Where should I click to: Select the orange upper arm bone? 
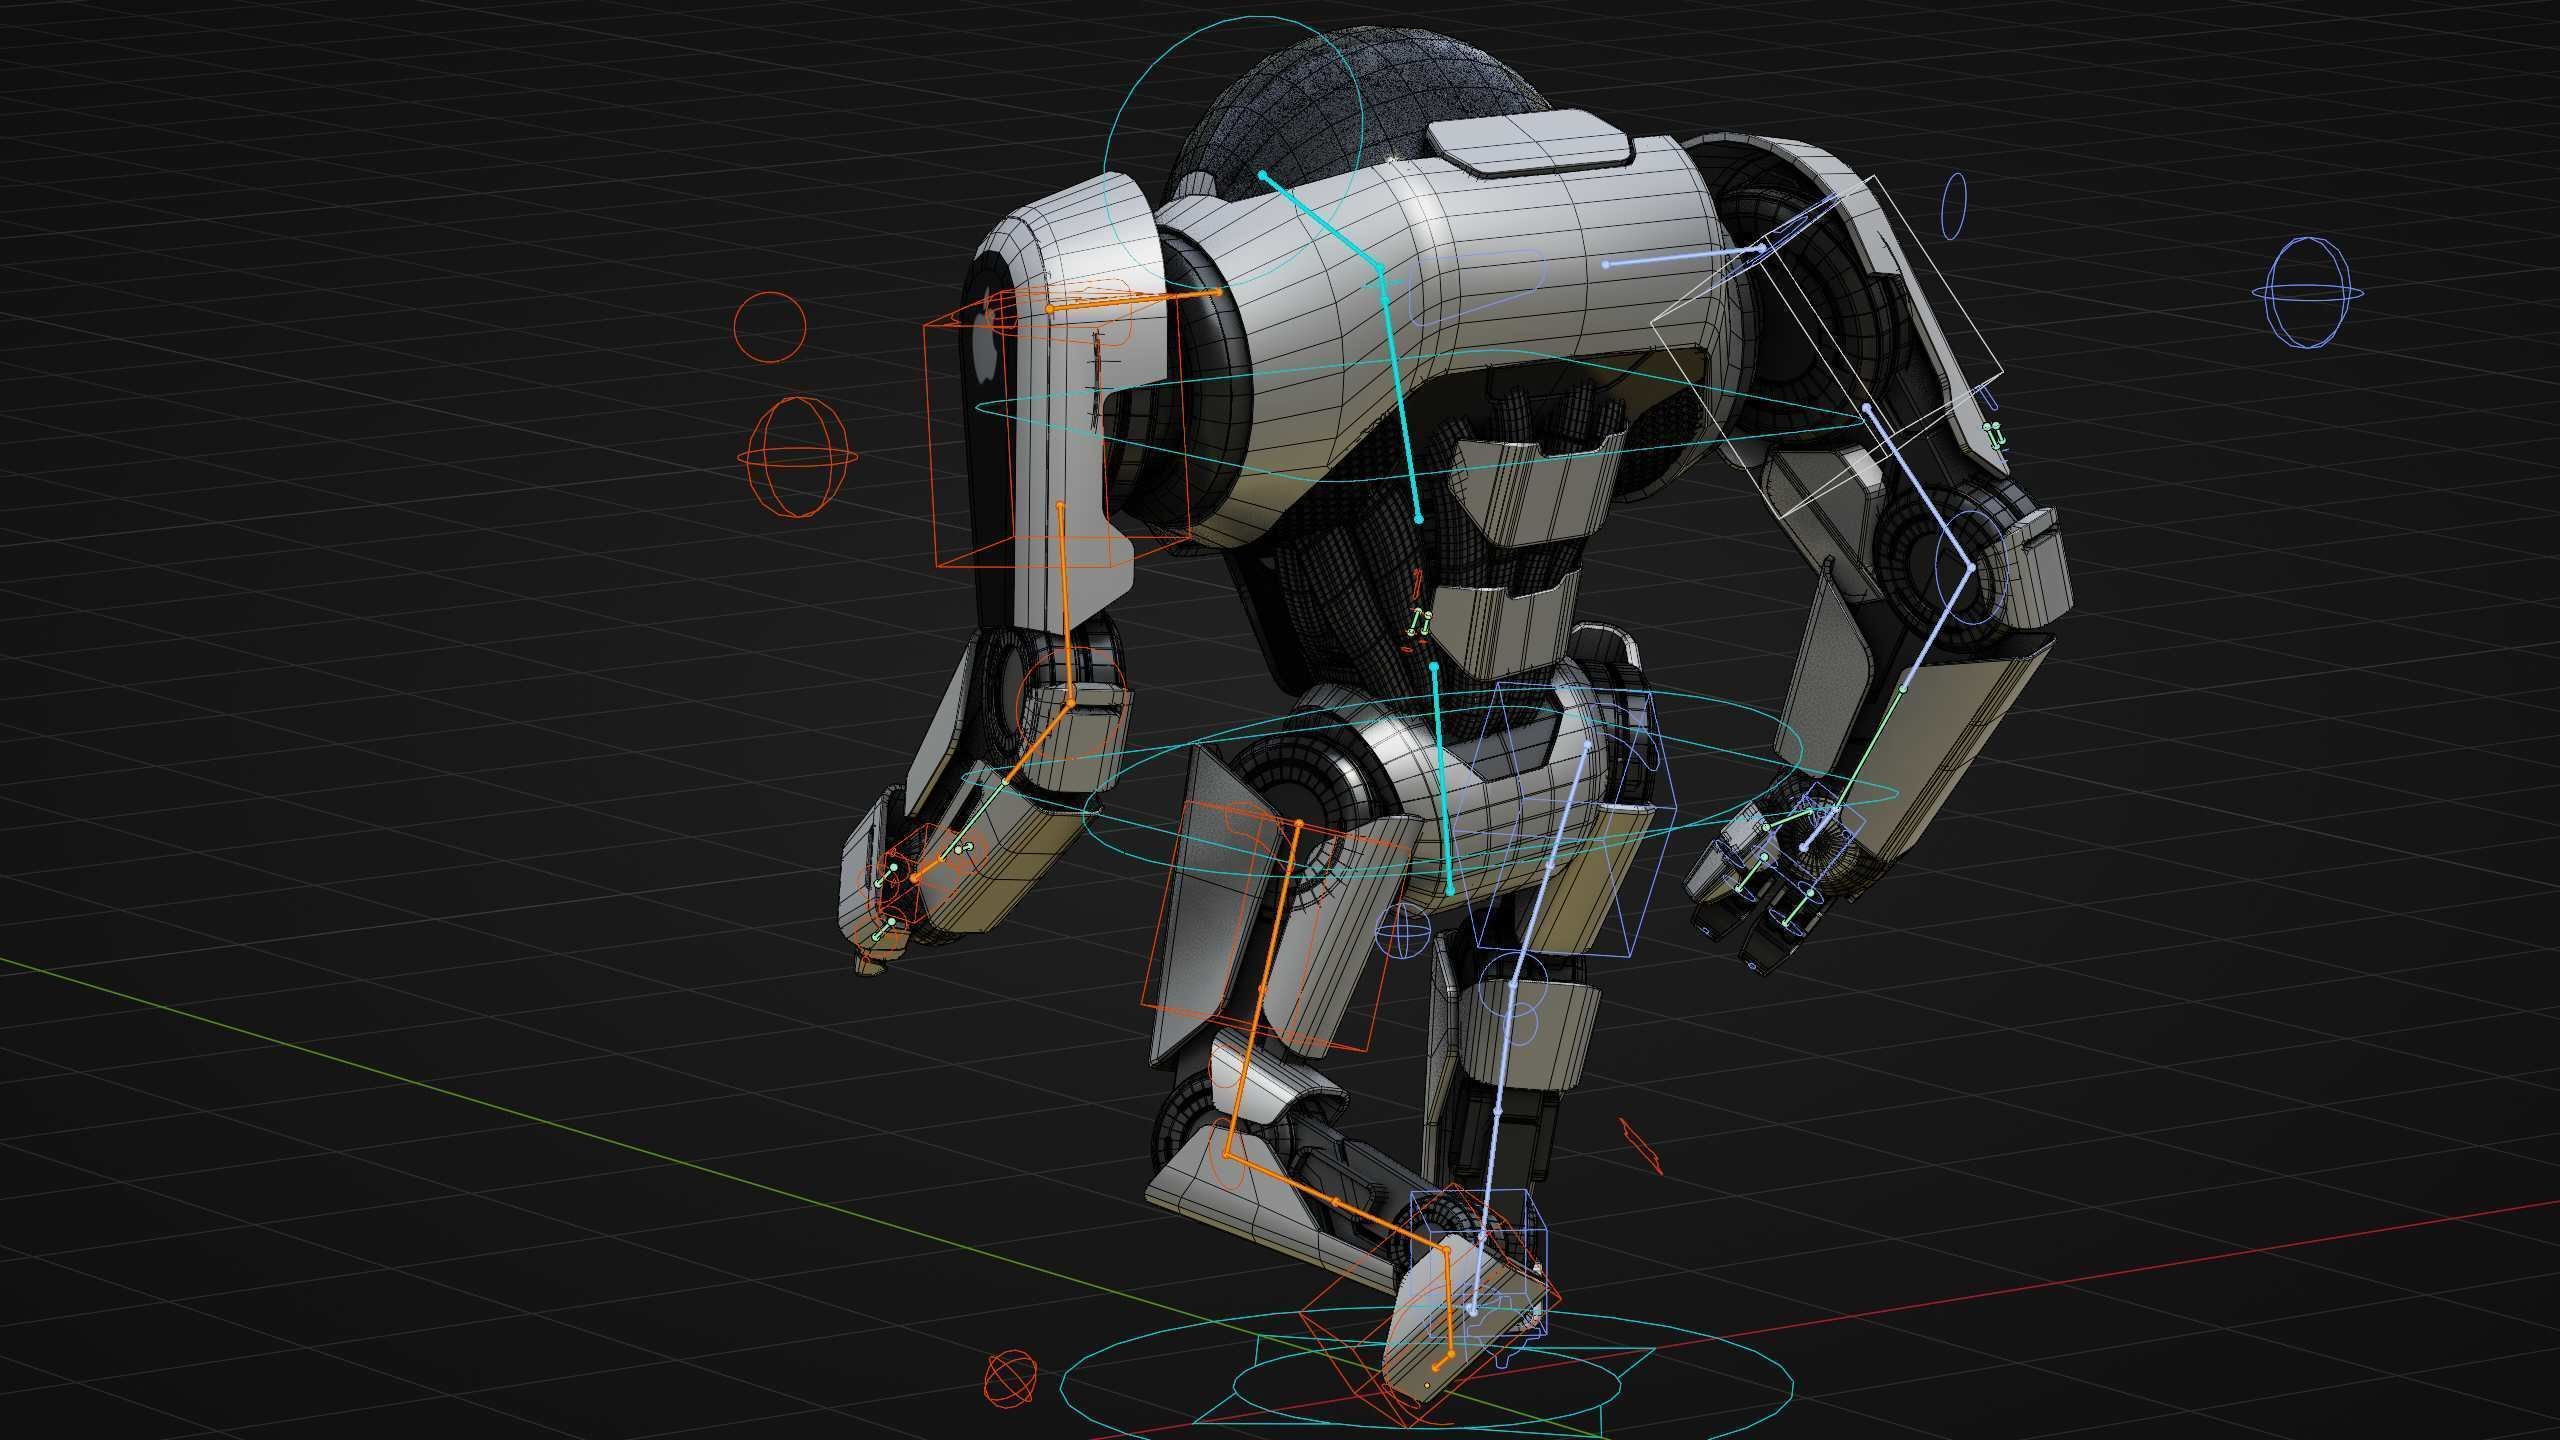(x=1064, y=605)
